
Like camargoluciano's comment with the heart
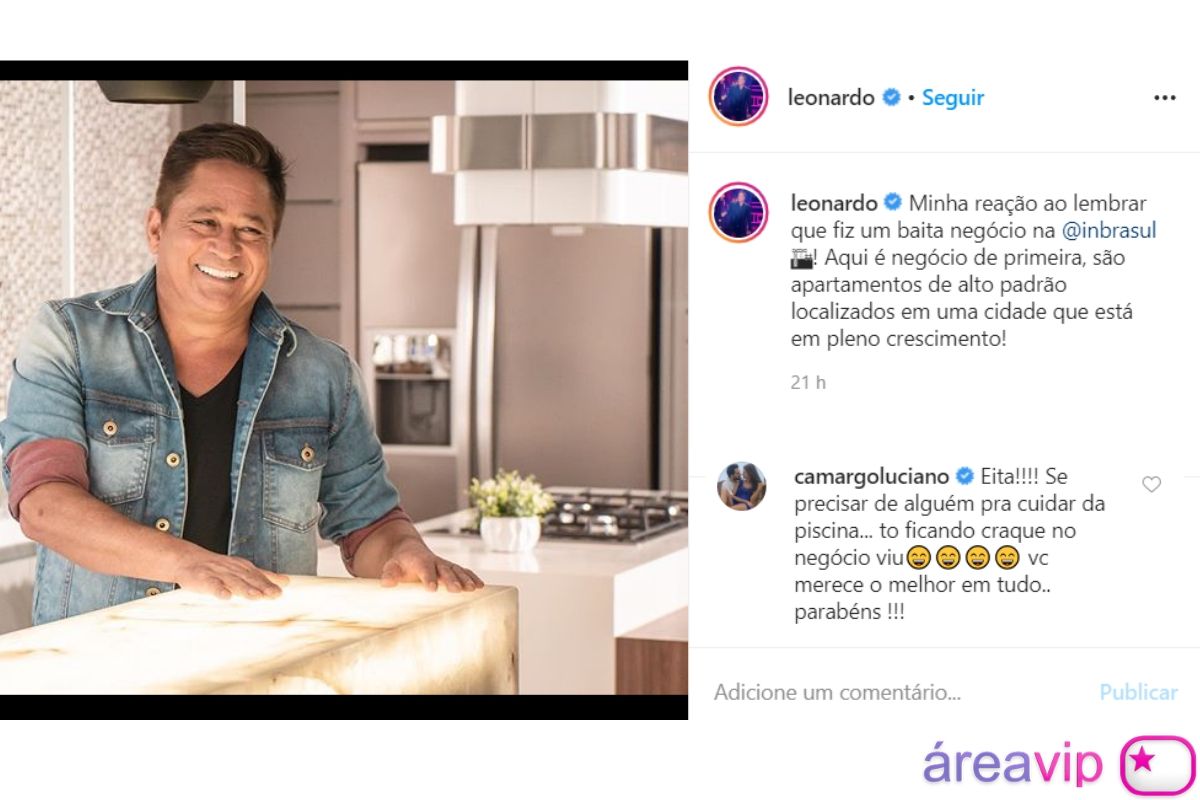click(x=1152, y=484)
